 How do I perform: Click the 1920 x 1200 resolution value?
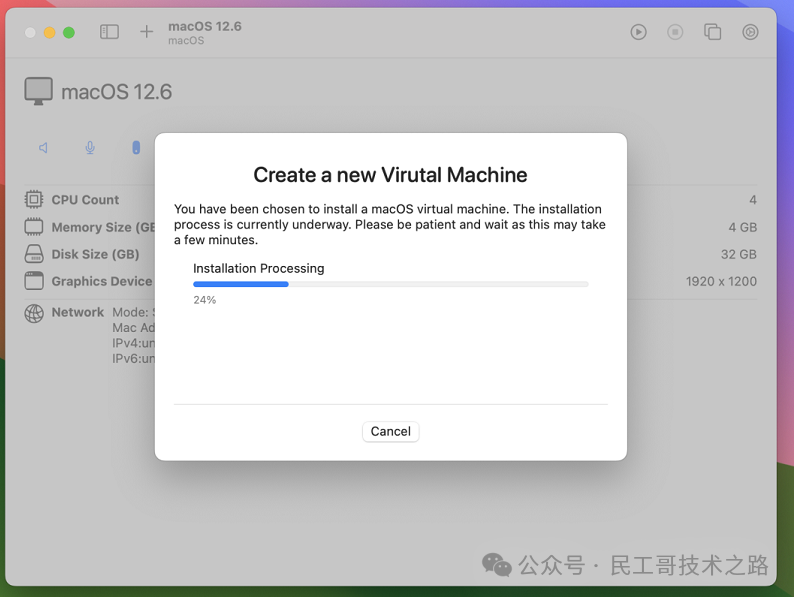721,282
